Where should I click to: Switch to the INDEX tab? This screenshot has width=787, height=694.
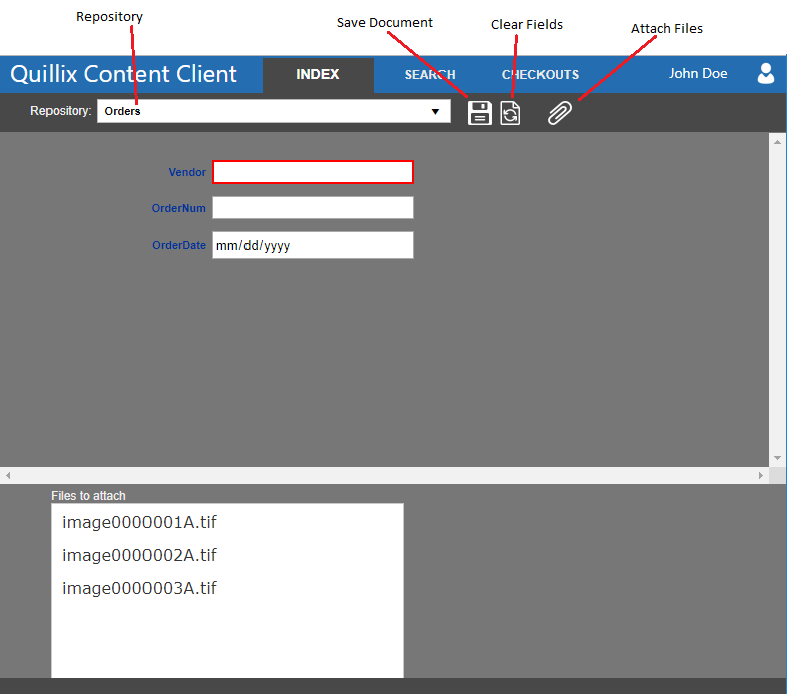coord(318,75)
